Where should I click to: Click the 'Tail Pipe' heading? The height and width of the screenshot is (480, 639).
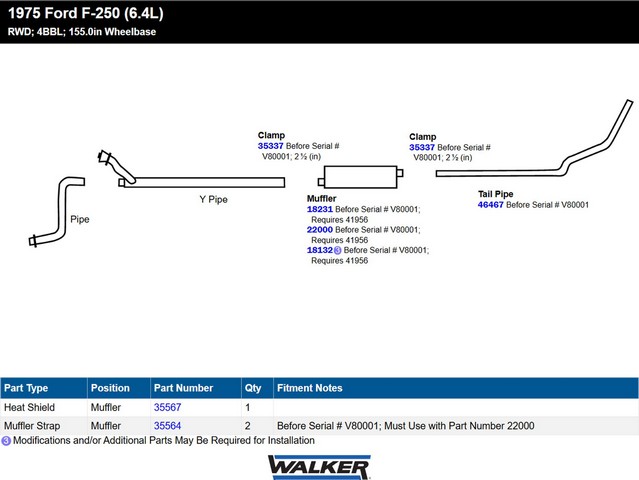coord(496,194)
